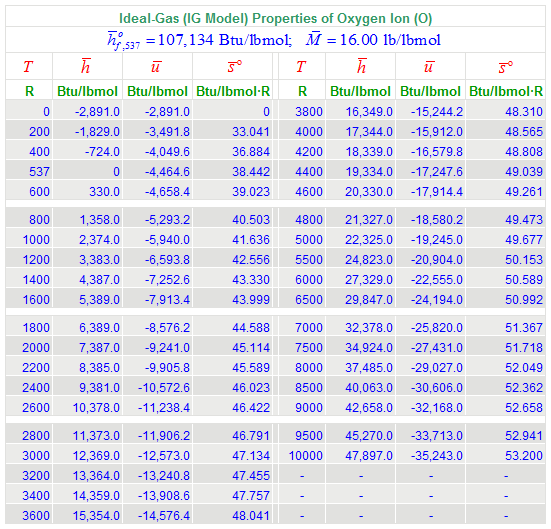Select the enthalpy value at 537 R
This screenshot has height=529, width=551.
tap(116, 172)
